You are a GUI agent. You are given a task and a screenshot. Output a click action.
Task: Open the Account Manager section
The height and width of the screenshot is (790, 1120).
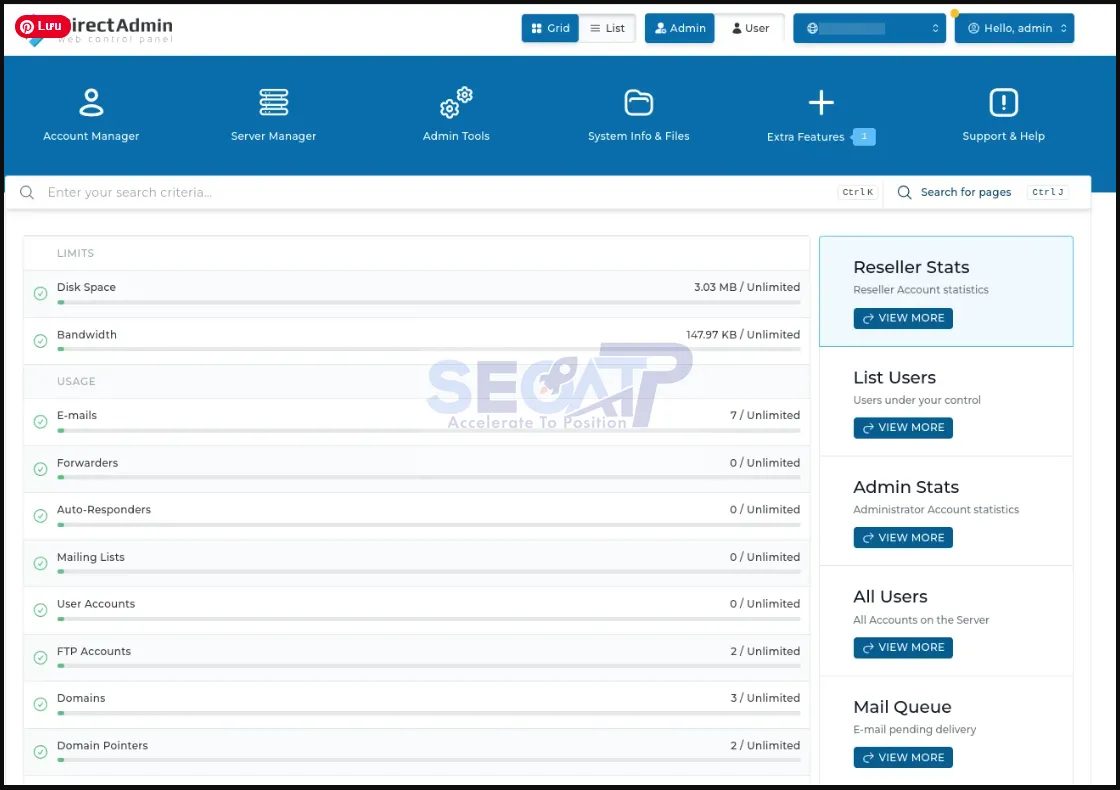click(x=91, y=112)
